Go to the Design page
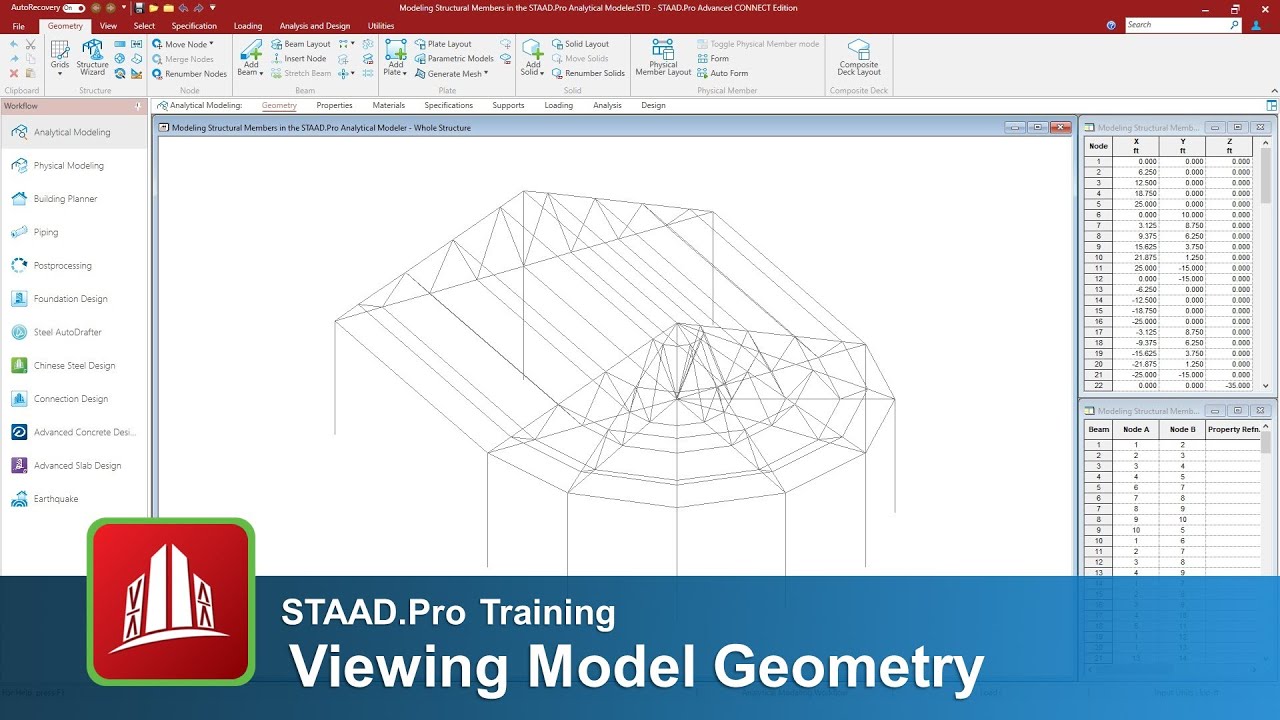 tap(653, 105)
